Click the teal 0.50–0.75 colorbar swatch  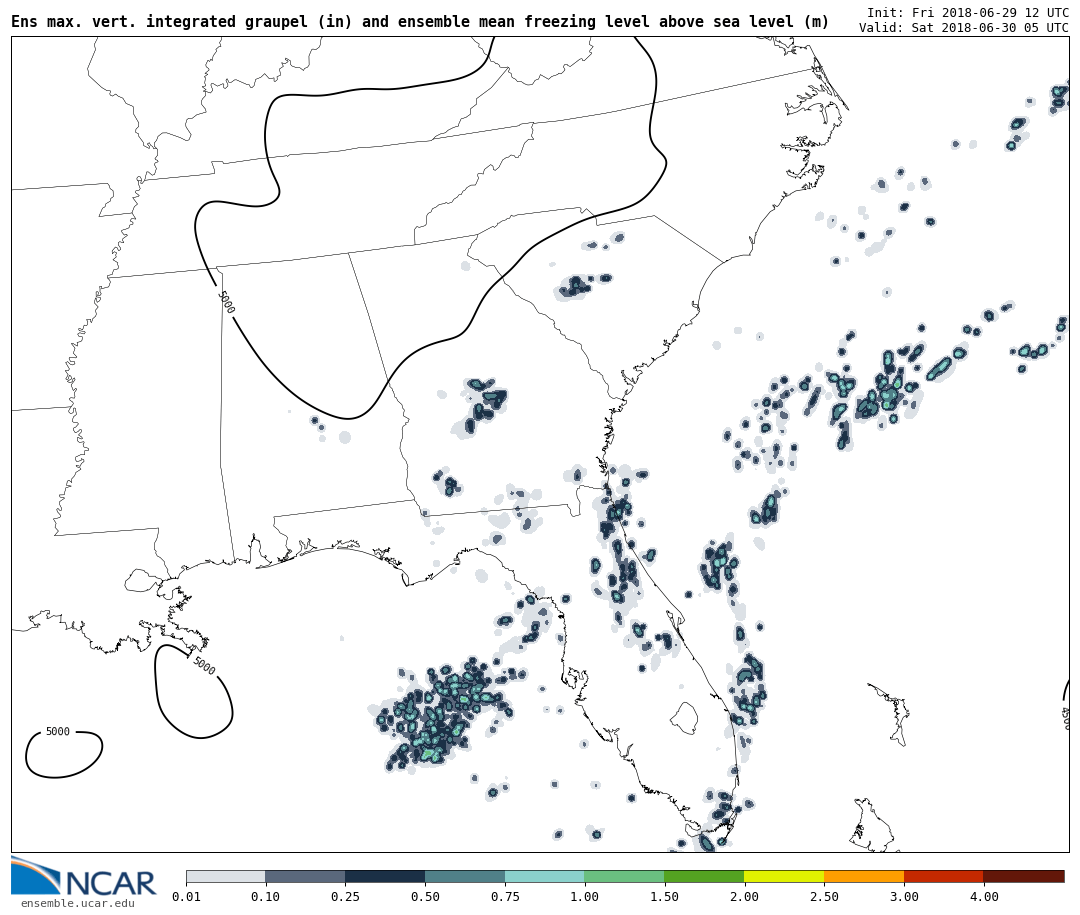[x=465, y=876]
